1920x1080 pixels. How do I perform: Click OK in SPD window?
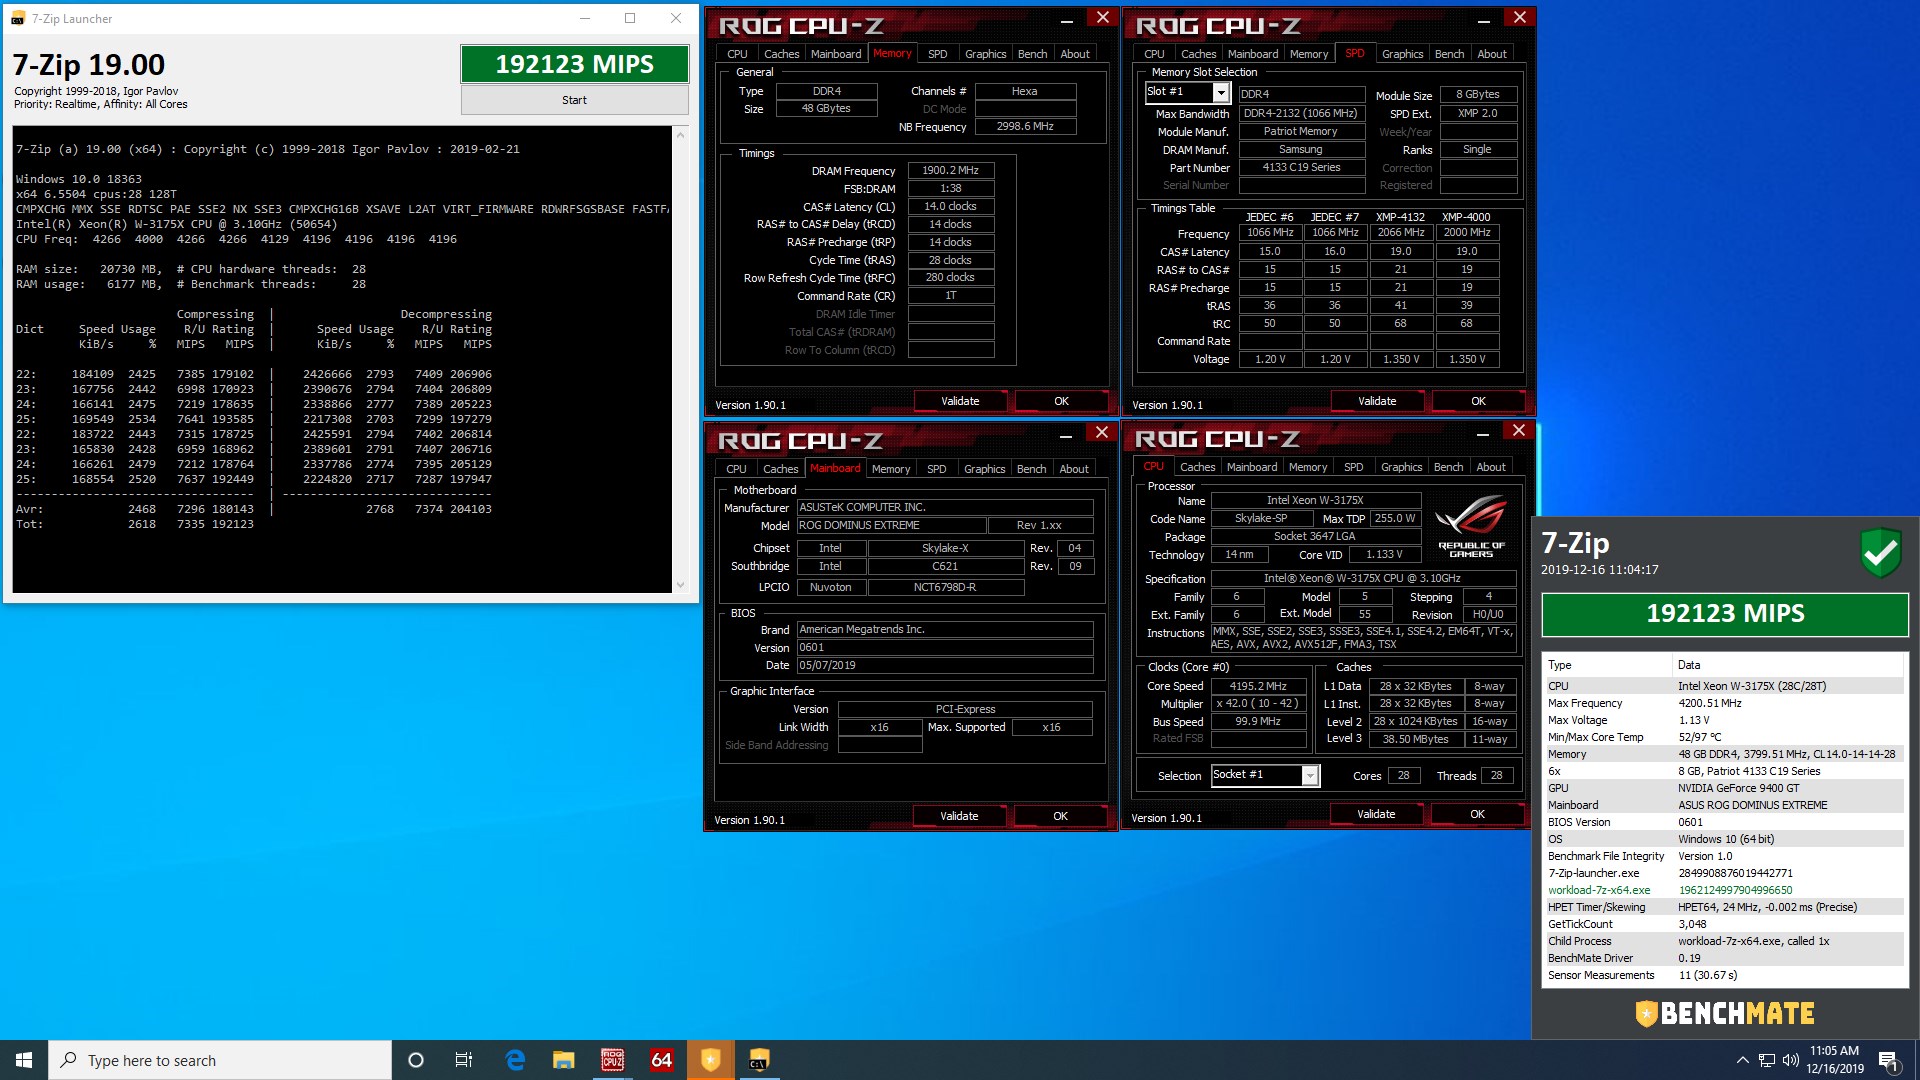pyautogui.click(x=1478, y=401)
